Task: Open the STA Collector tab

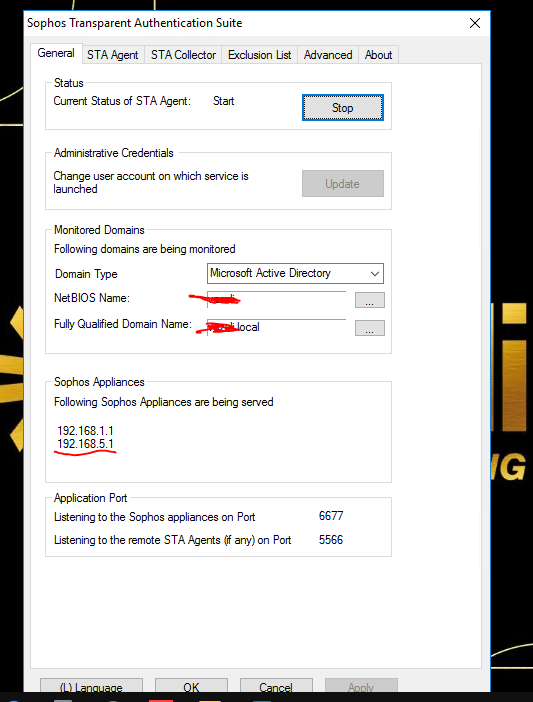Action: pos(183,55)
